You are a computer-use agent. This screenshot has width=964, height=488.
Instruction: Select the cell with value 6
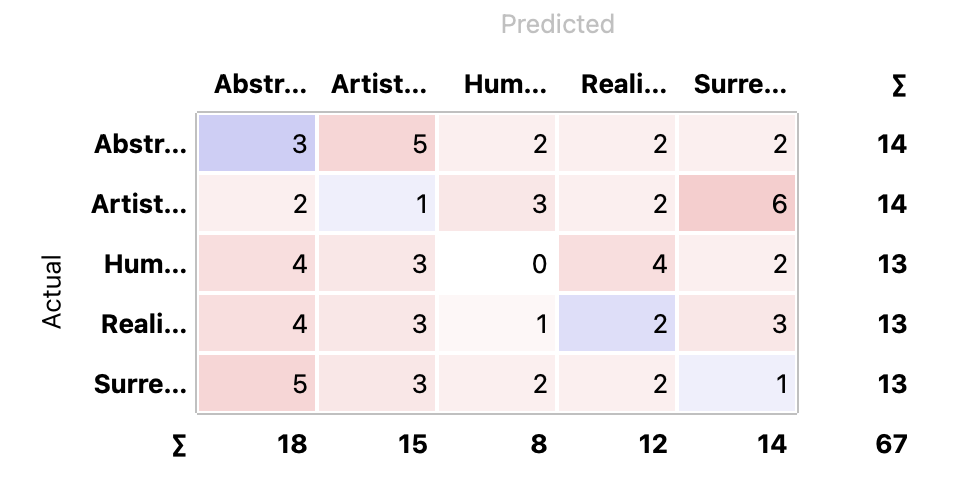click(737, 203)
